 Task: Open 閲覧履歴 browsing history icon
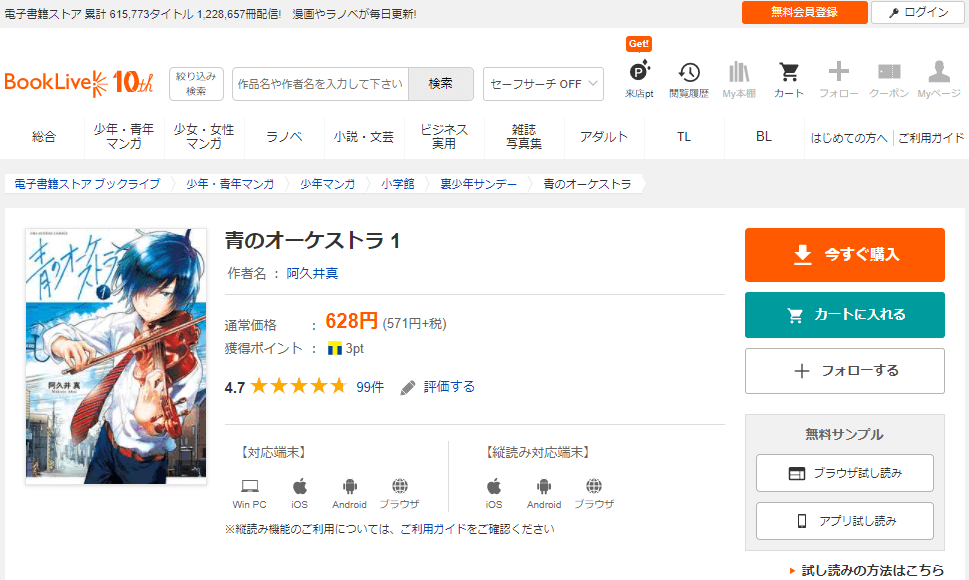(x=689, y=74)
